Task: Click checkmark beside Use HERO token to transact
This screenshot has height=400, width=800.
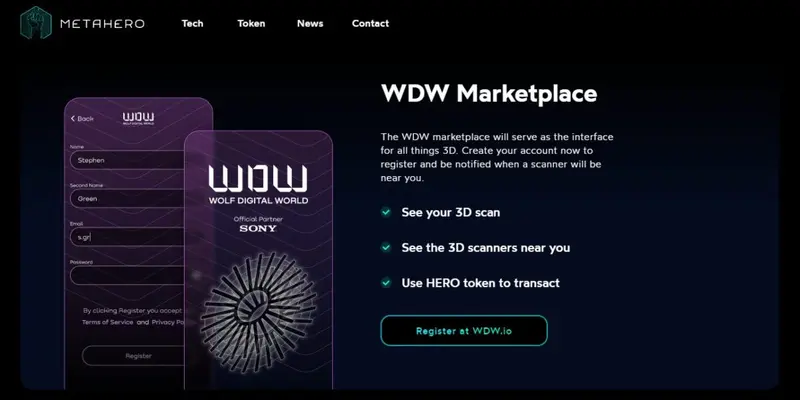Action: [386, 282]
